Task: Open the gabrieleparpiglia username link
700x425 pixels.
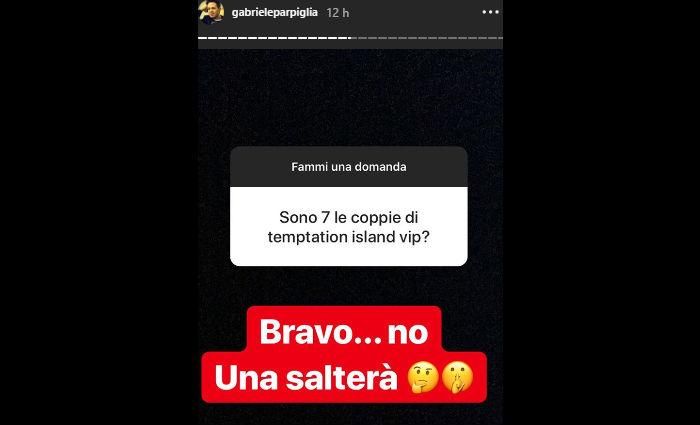Action: [275, 12]
